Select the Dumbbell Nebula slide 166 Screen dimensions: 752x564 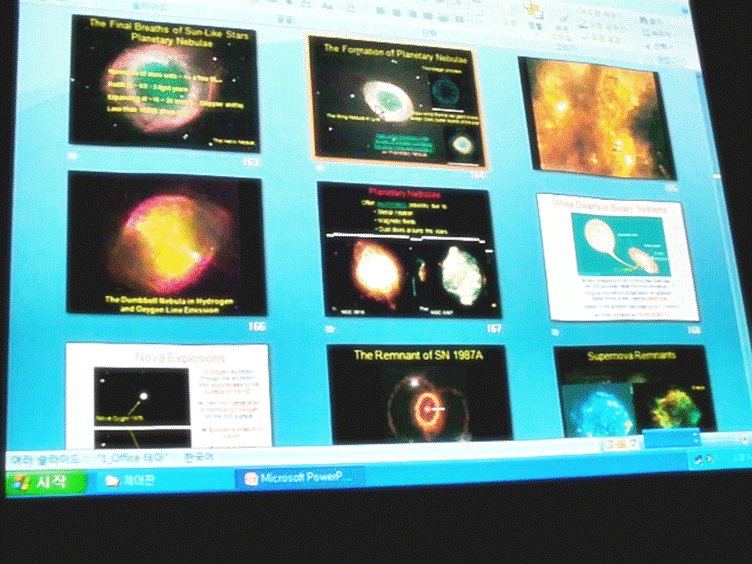click(x=165, y=242)
